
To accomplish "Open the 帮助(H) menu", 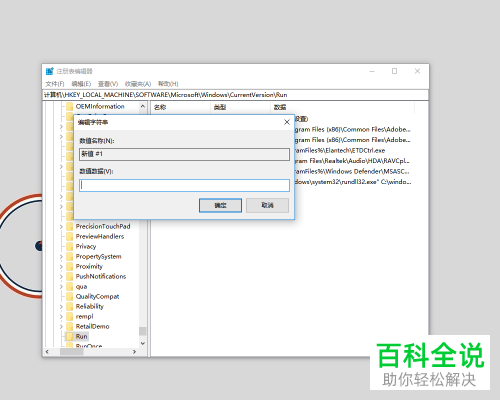I will click(168, 84).
